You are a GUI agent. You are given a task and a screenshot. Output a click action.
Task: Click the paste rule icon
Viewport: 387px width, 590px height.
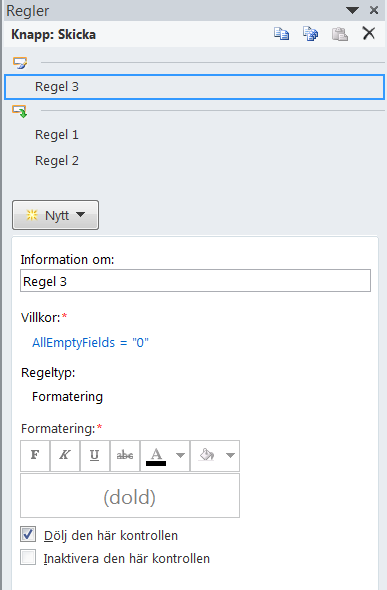pos(340,34)
